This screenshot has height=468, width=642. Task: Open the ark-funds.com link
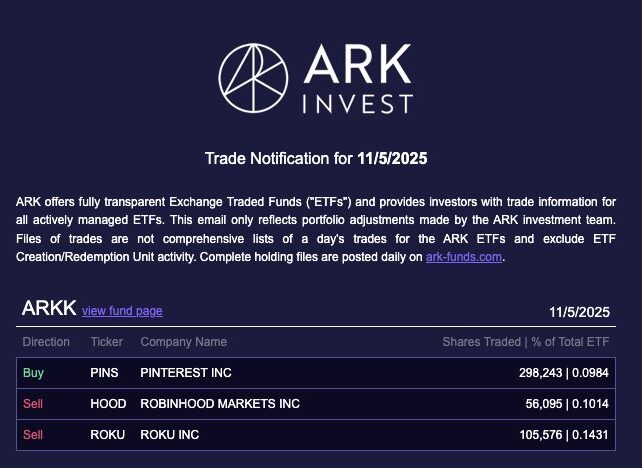pyautogui.click(x=464, y=257)
